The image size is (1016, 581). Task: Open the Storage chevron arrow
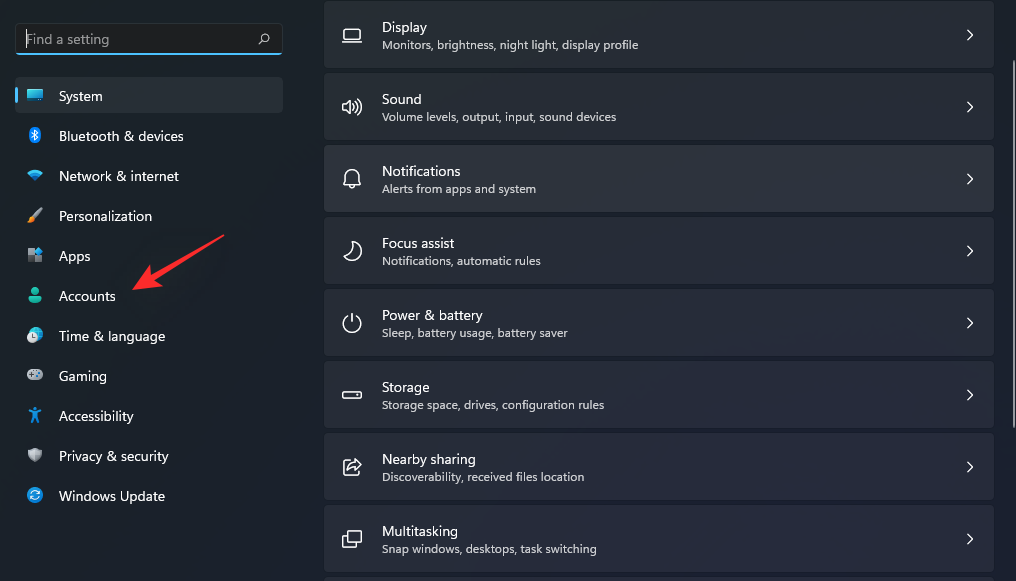(x=969, y=395)
